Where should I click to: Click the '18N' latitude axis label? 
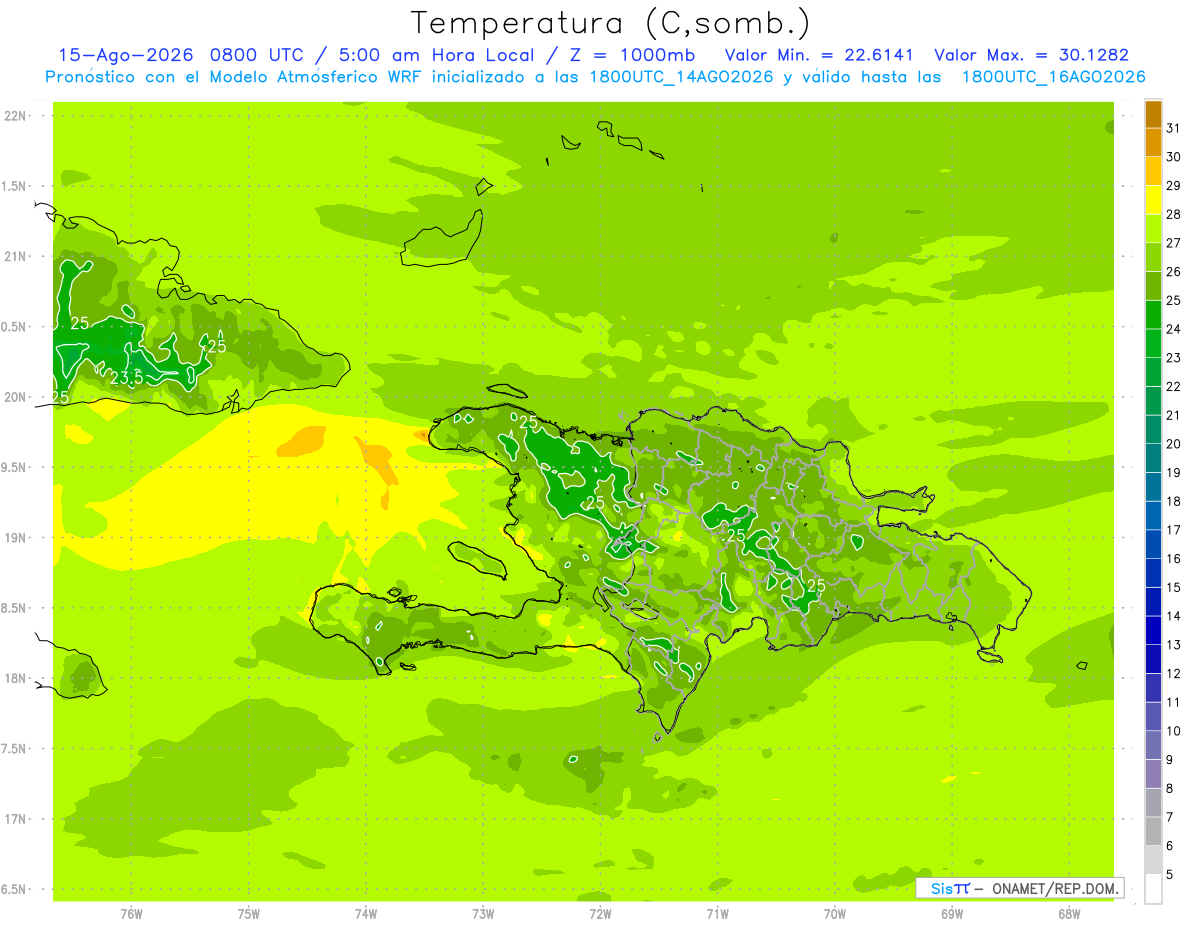click(x=16, y=678)
